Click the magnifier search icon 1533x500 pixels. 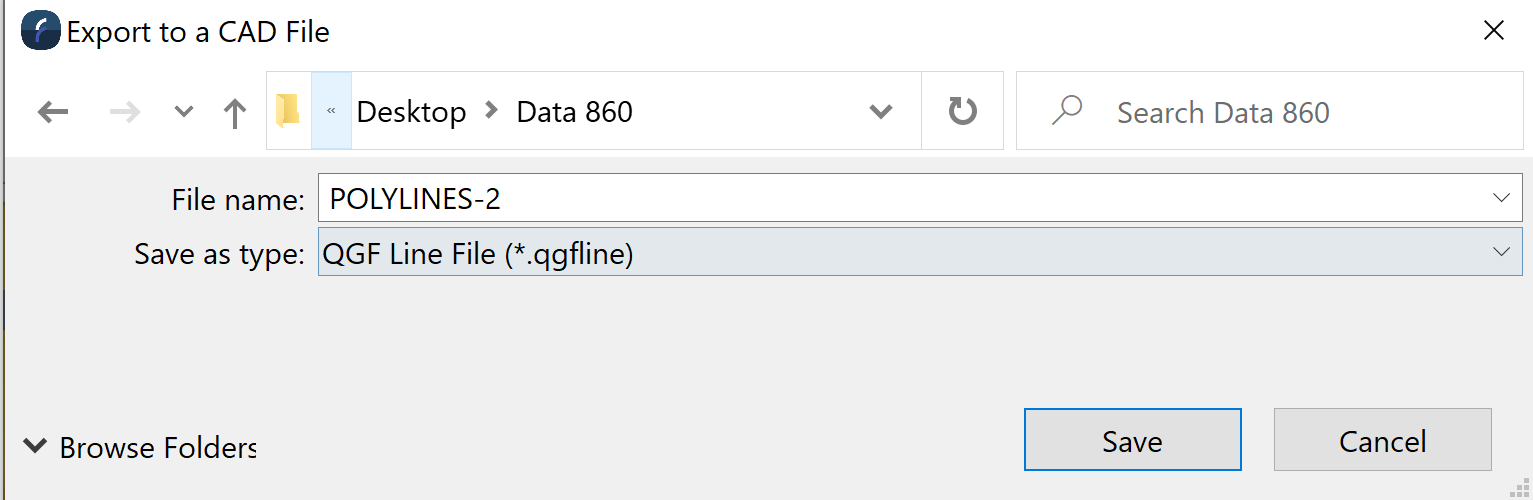[x=1067, y=111]
